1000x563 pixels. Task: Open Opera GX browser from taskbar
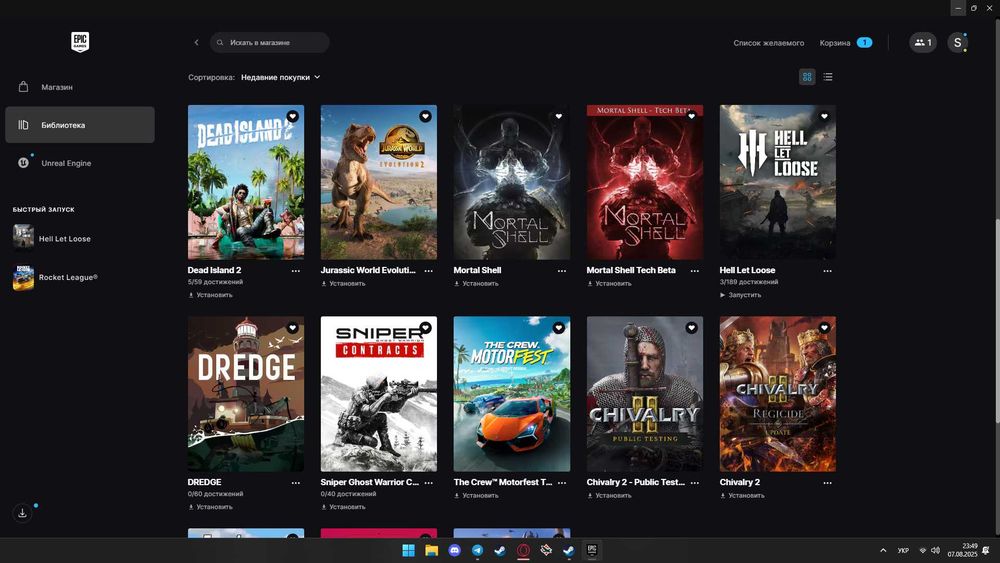(524, 550)
